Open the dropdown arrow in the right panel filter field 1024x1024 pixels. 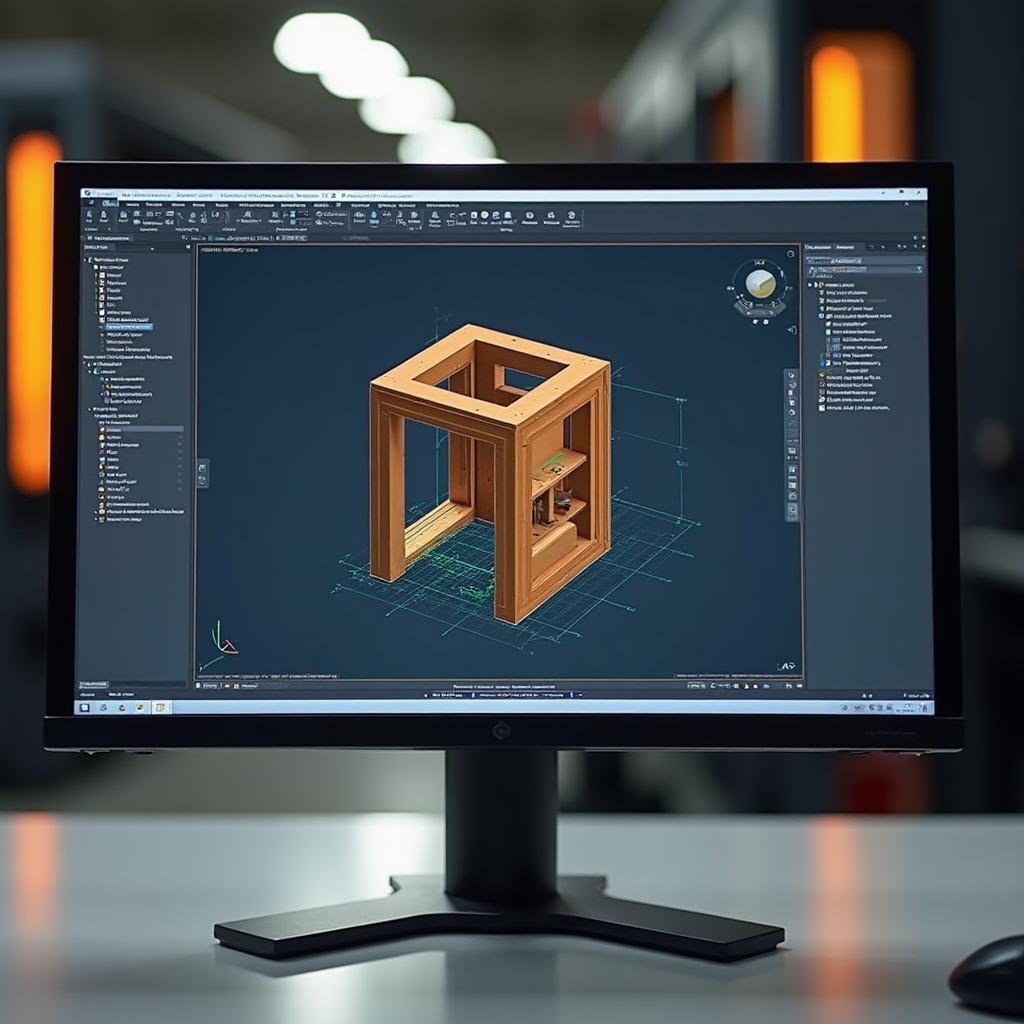coord(919,269)
